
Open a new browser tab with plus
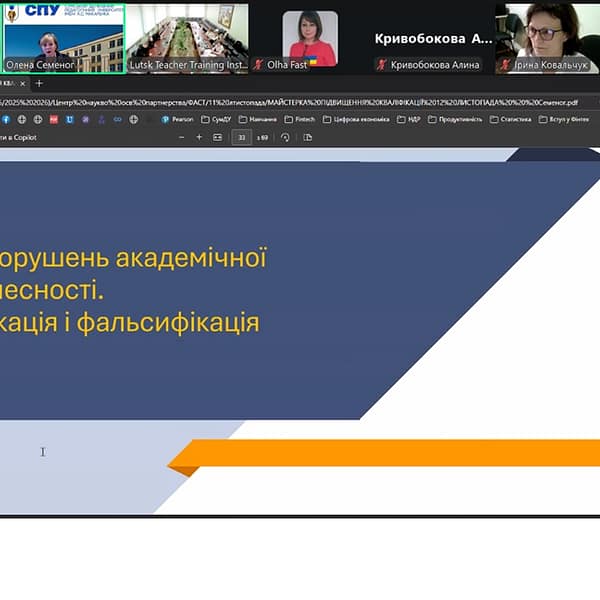tap(40, 83)
